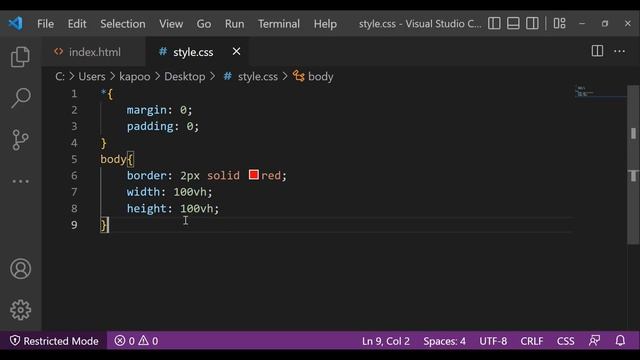Open the Help menu
The height and width of the screenshot is (360, 640).
(325, 24)
